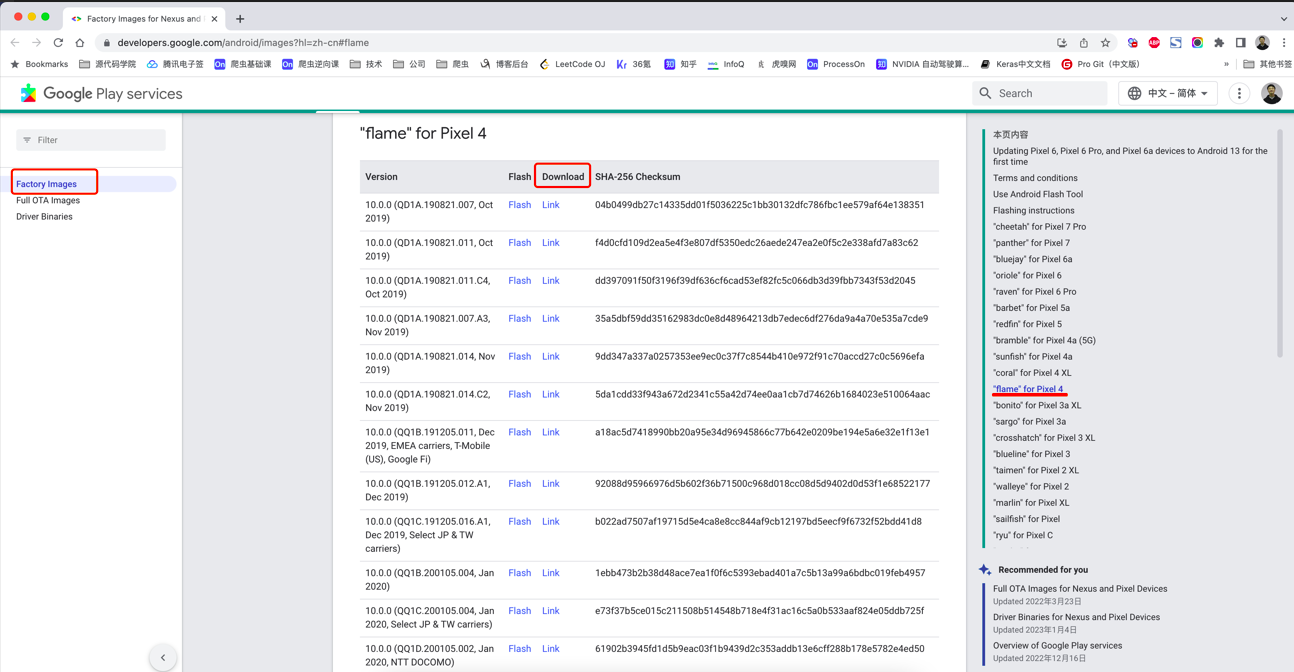Click the address bar URL
The height and width of the screenshot is (672, 1294).
243,43
